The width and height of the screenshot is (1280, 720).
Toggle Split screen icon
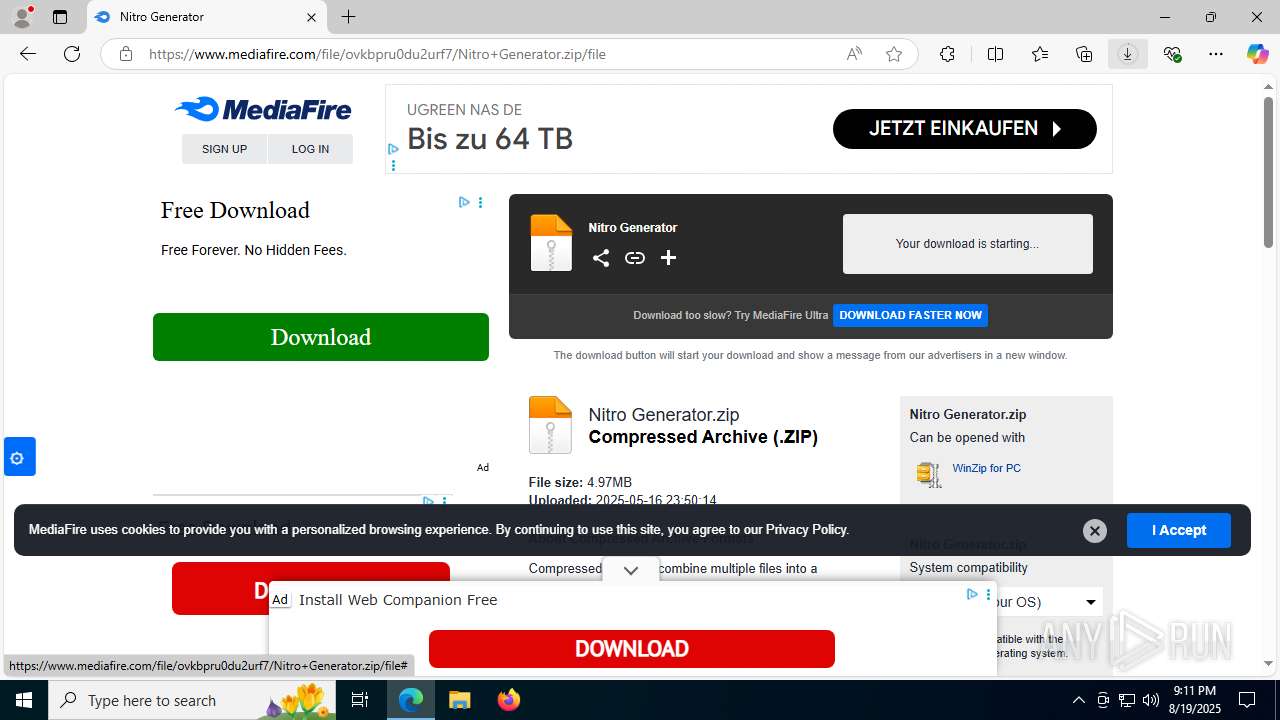(x=995, y=54)
